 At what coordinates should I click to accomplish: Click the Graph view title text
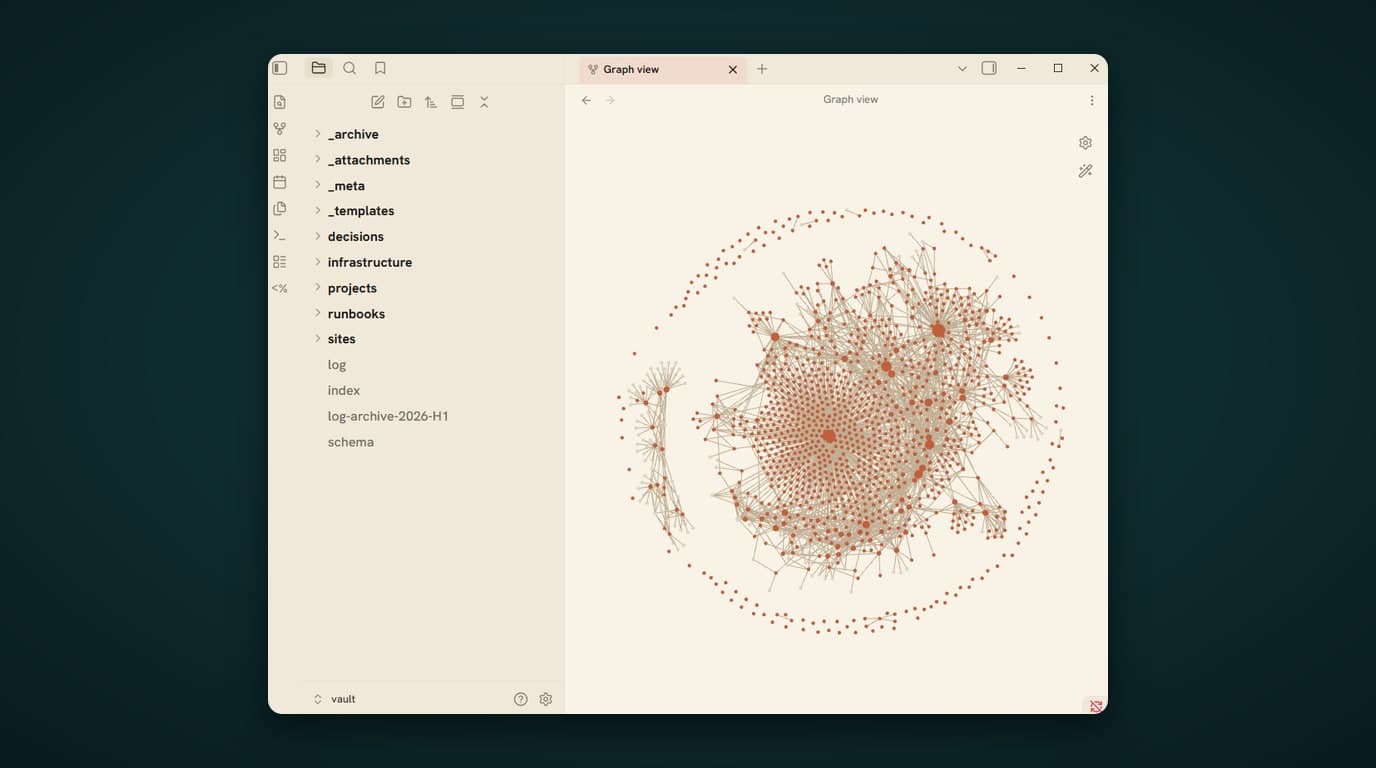click(851, 100)
